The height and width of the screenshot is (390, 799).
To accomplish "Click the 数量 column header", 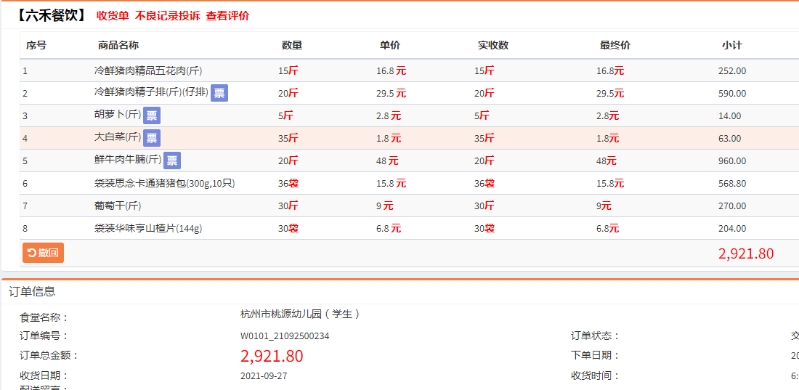I will click(x=292, y=45).
